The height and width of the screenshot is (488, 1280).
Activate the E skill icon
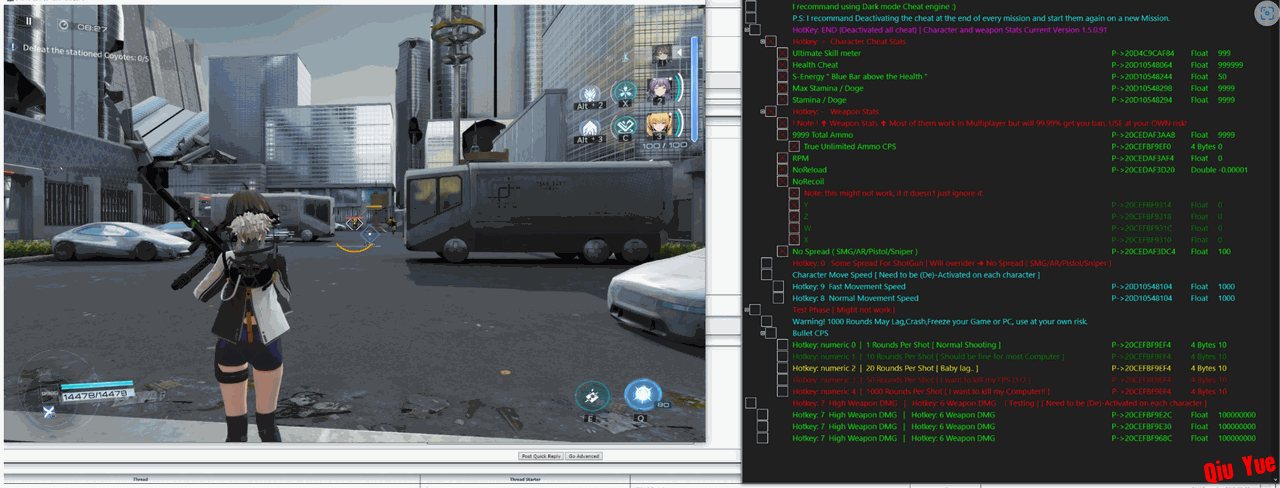click(592, 396)
